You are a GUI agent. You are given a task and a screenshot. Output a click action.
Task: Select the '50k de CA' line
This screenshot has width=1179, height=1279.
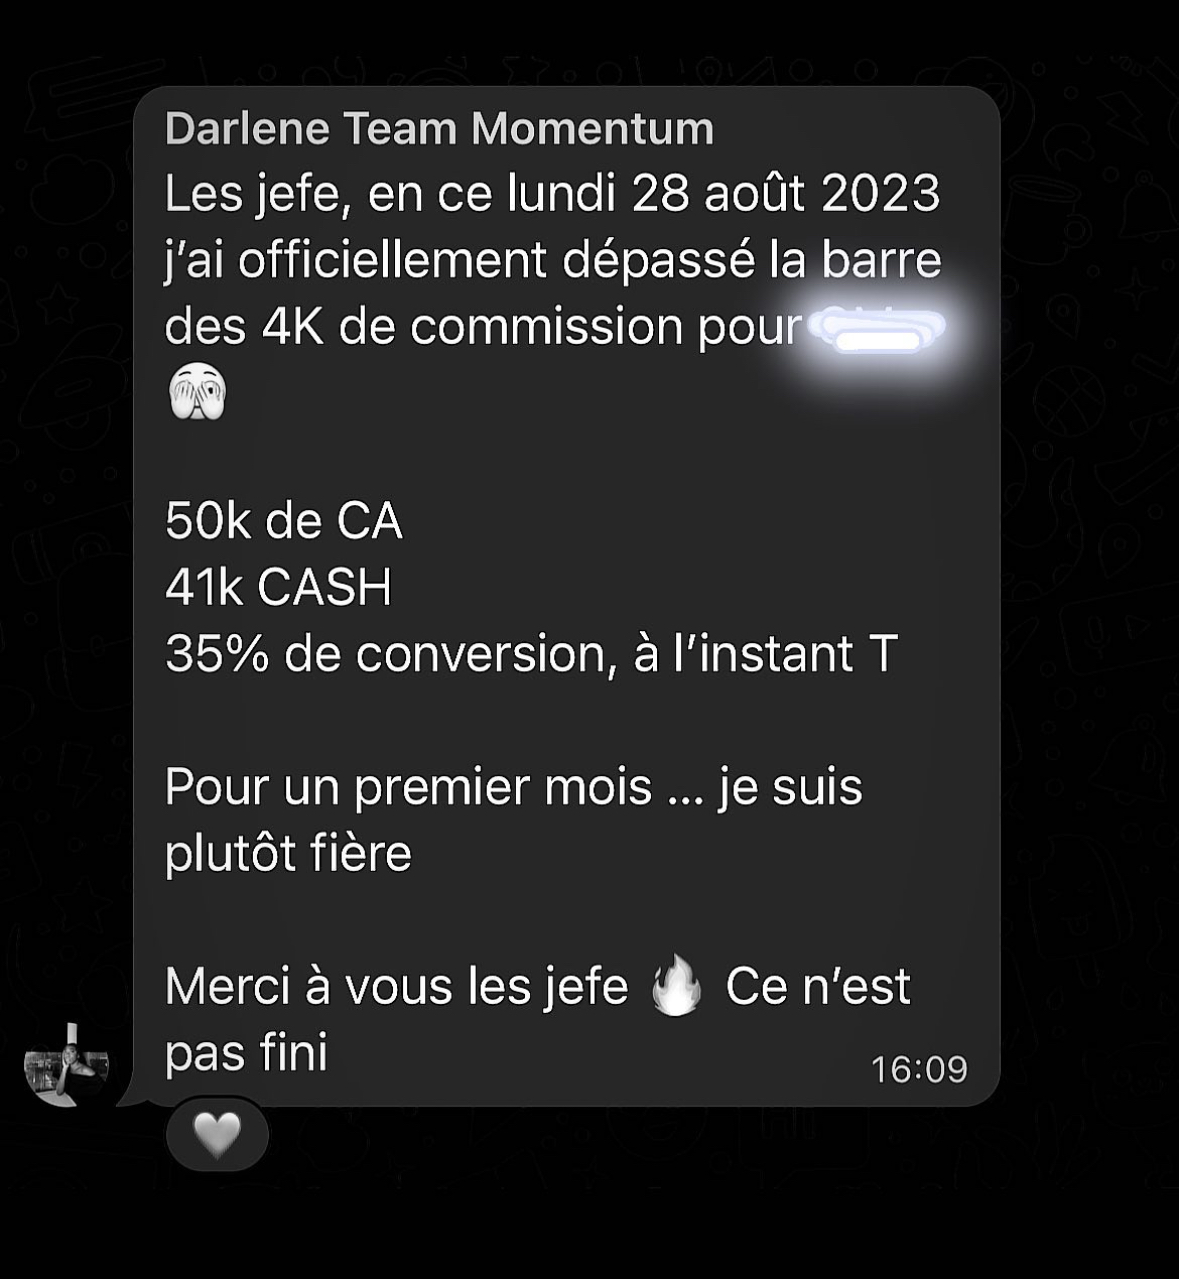pyautogui.click(x=284, y=521)
